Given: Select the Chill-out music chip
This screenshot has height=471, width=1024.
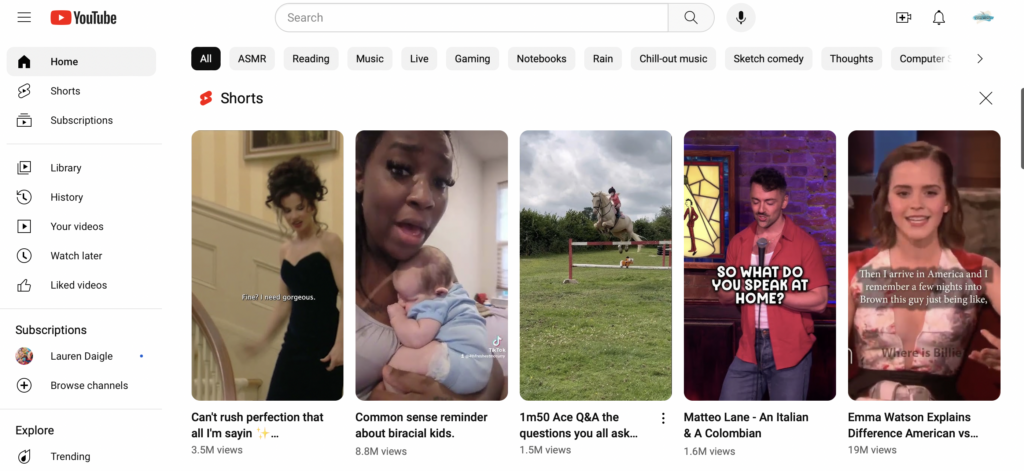Looking at the screenshot, I should pyautogui.click(x=673, y=59).
